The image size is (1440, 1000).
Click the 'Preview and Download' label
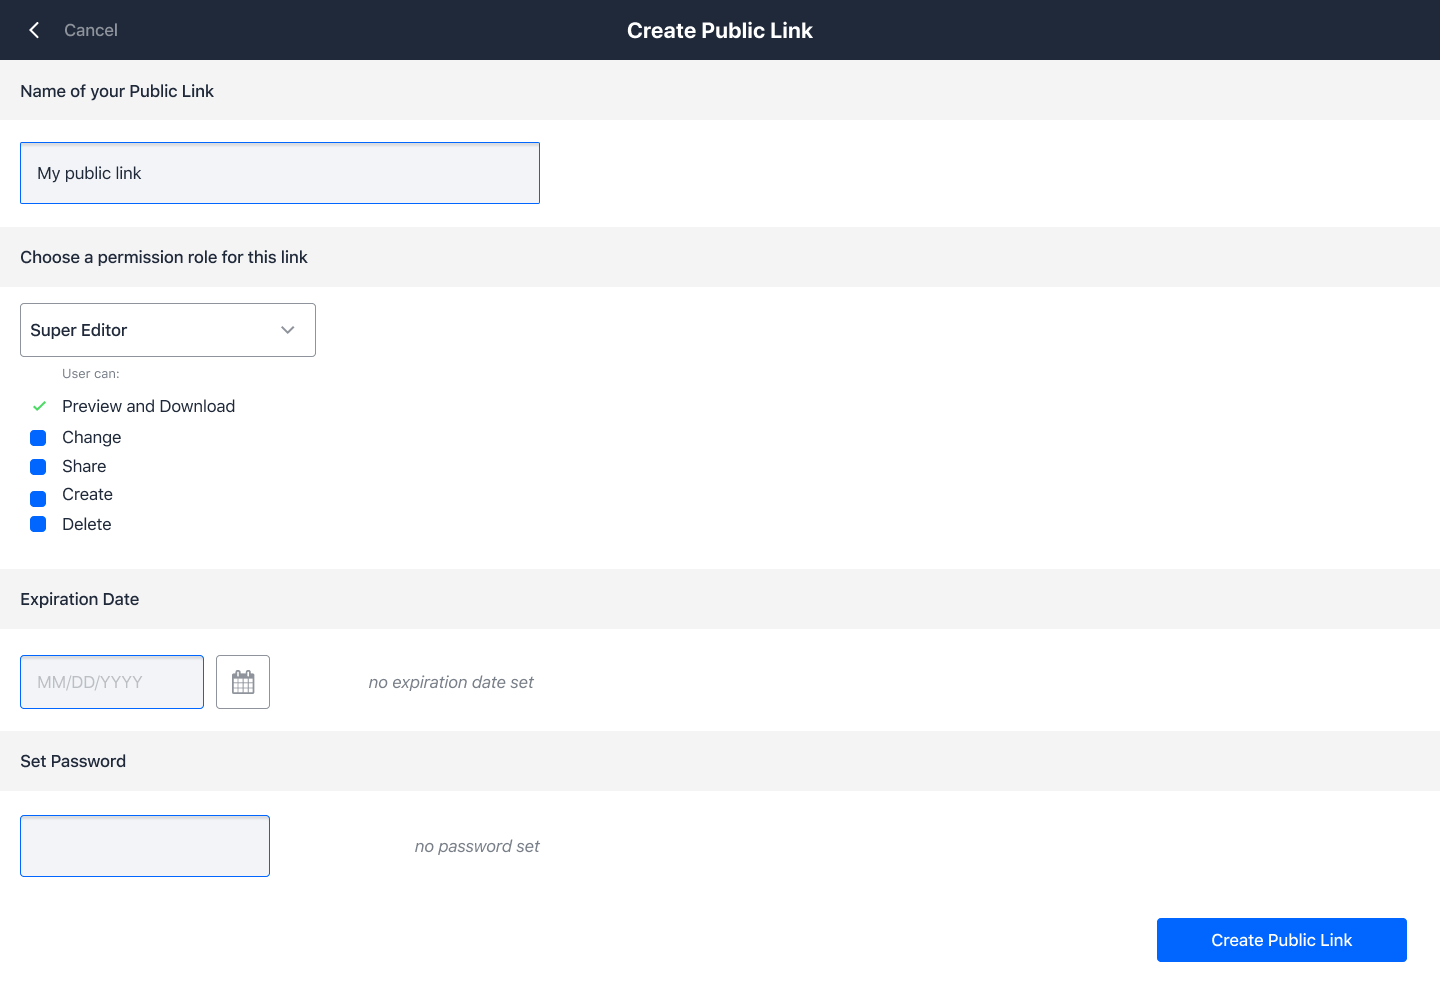149,406
